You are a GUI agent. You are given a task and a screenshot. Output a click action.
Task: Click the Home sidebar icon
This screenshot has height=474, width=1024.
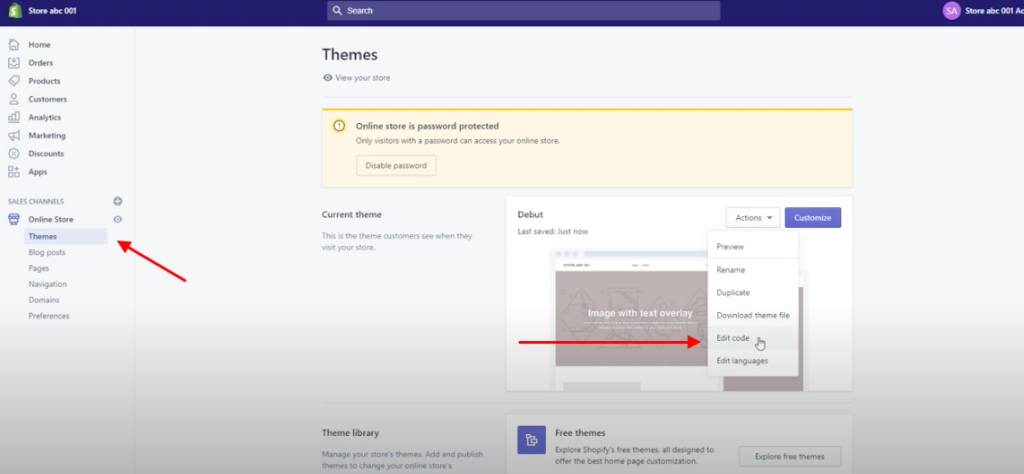click(14, 45)
